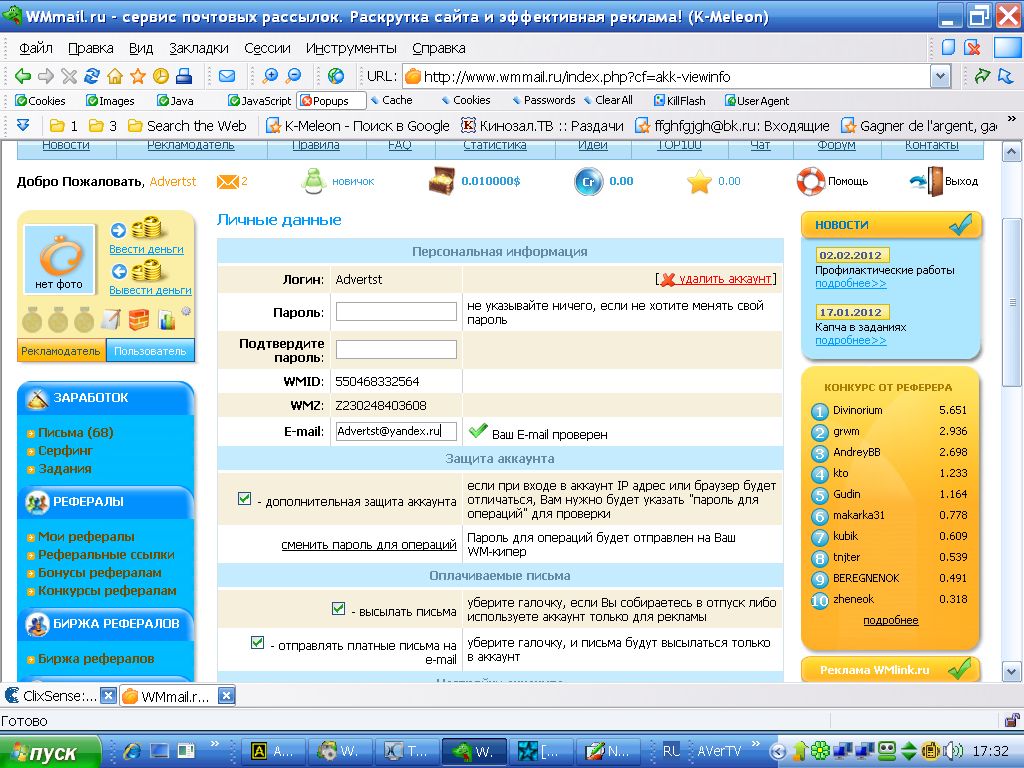Uncheck the высылать письма checkbox
Viewport: 1024px width, 768px height.
coord(338,609)
